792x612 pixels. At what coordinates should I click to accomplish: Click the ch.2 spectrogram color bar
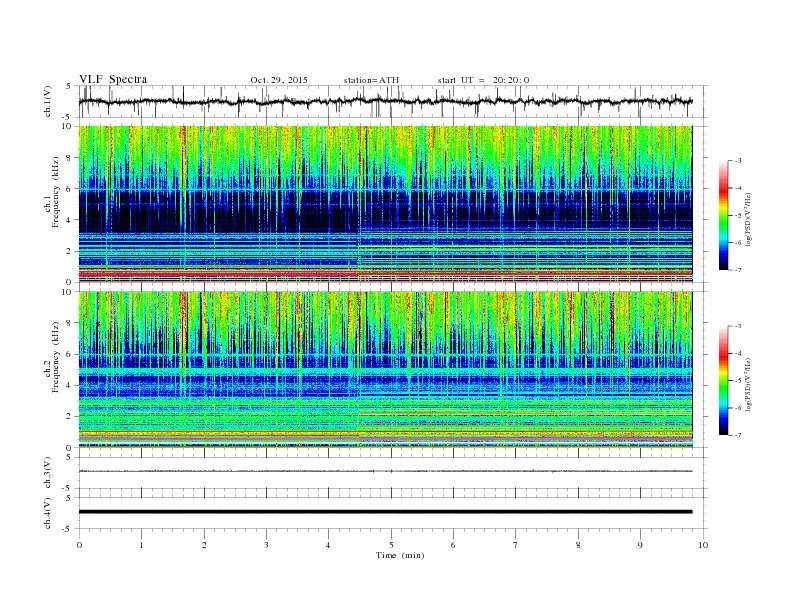pyautogui.click(x=723, y=381)
